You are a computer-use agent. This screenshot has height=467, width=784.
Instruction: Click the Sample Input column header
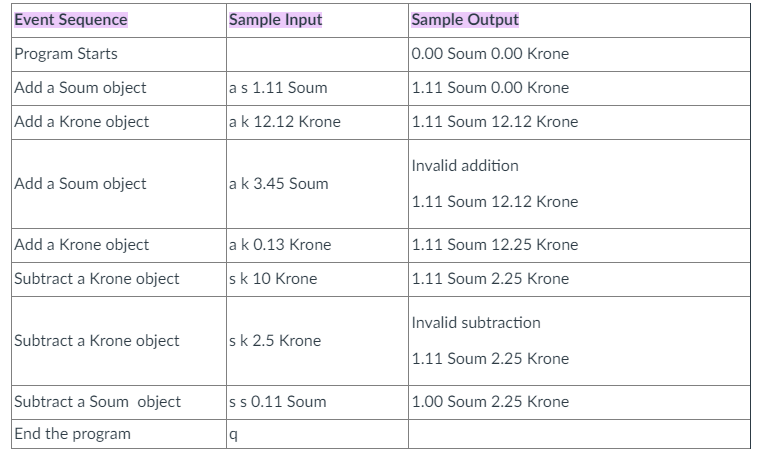(275, 19)
